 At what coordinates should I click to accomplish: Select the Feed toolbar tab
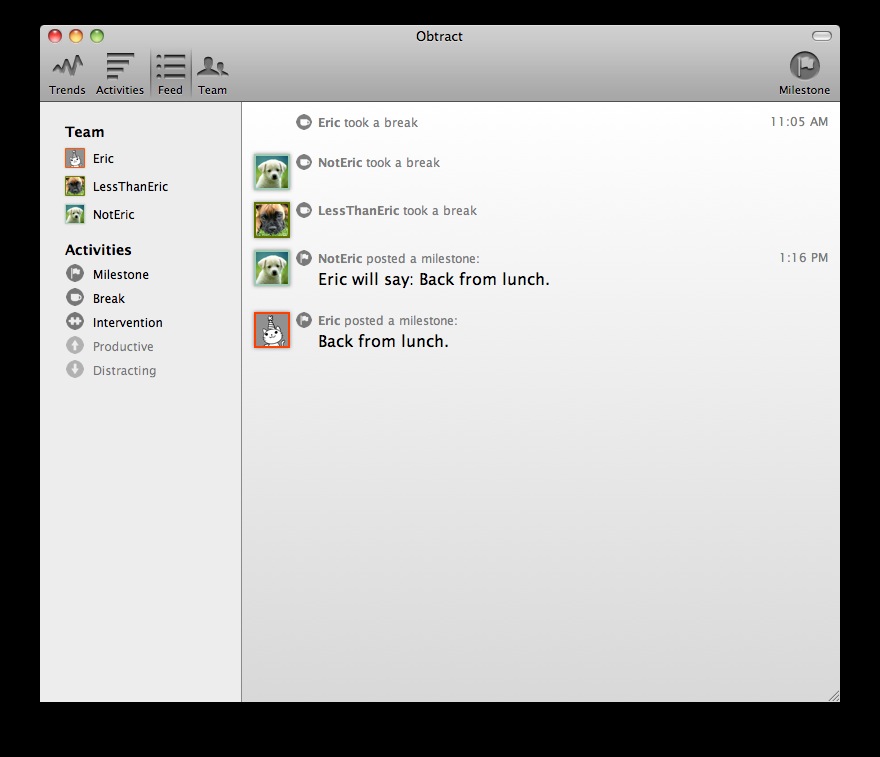pos(170,75)
